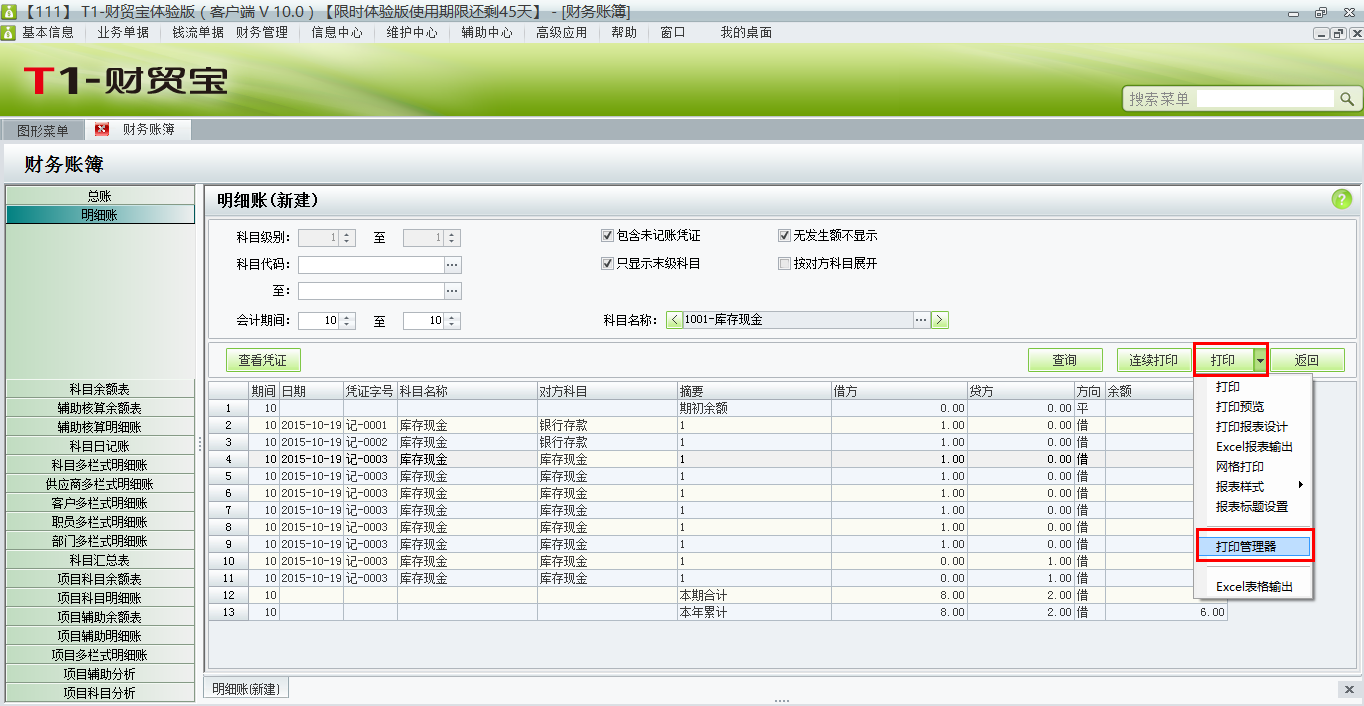Open 财务管理 menu
This screenshot has width=1364, height=706.
tap(262, 32)
